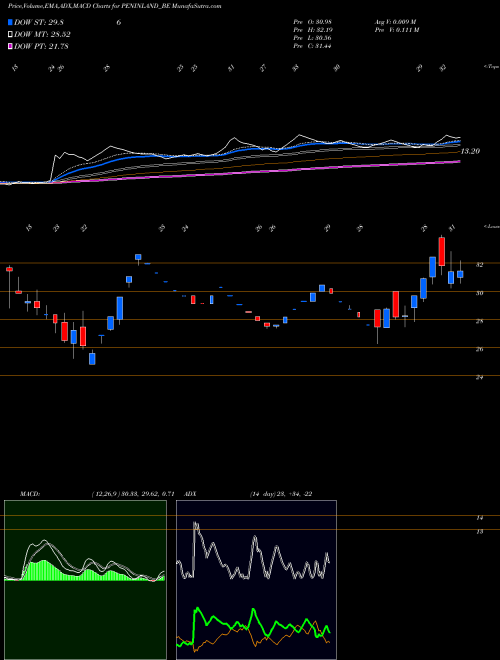Click the ADX panel label
This screenshot has width=500, height=660.
190,494
